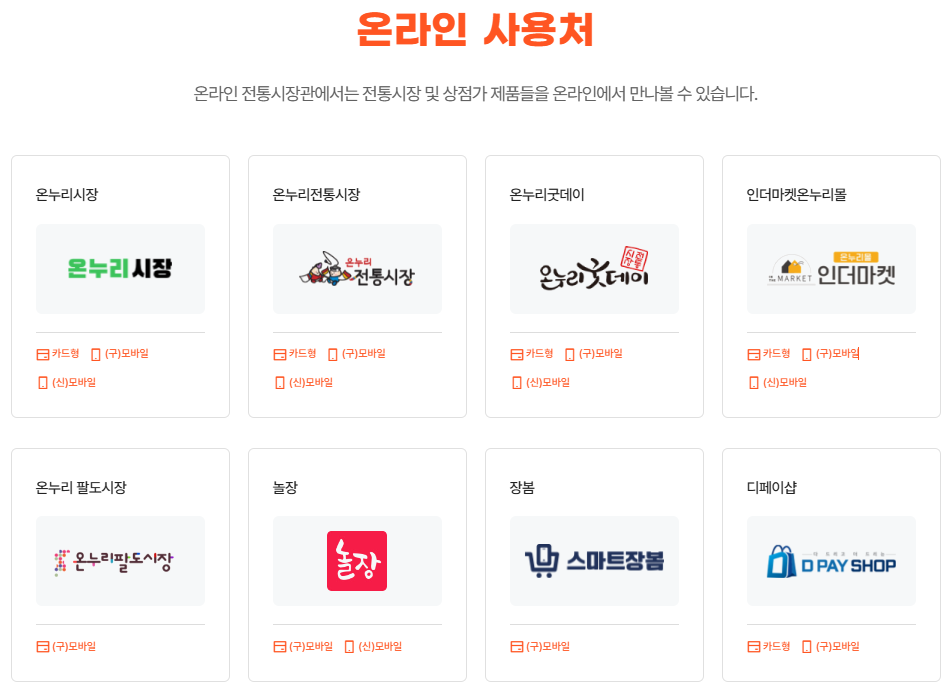Viewport: 949px width, 689px height.
Task: Click the 카드형 card icon under 온누리시장
Action: click(x=42, y=355)
